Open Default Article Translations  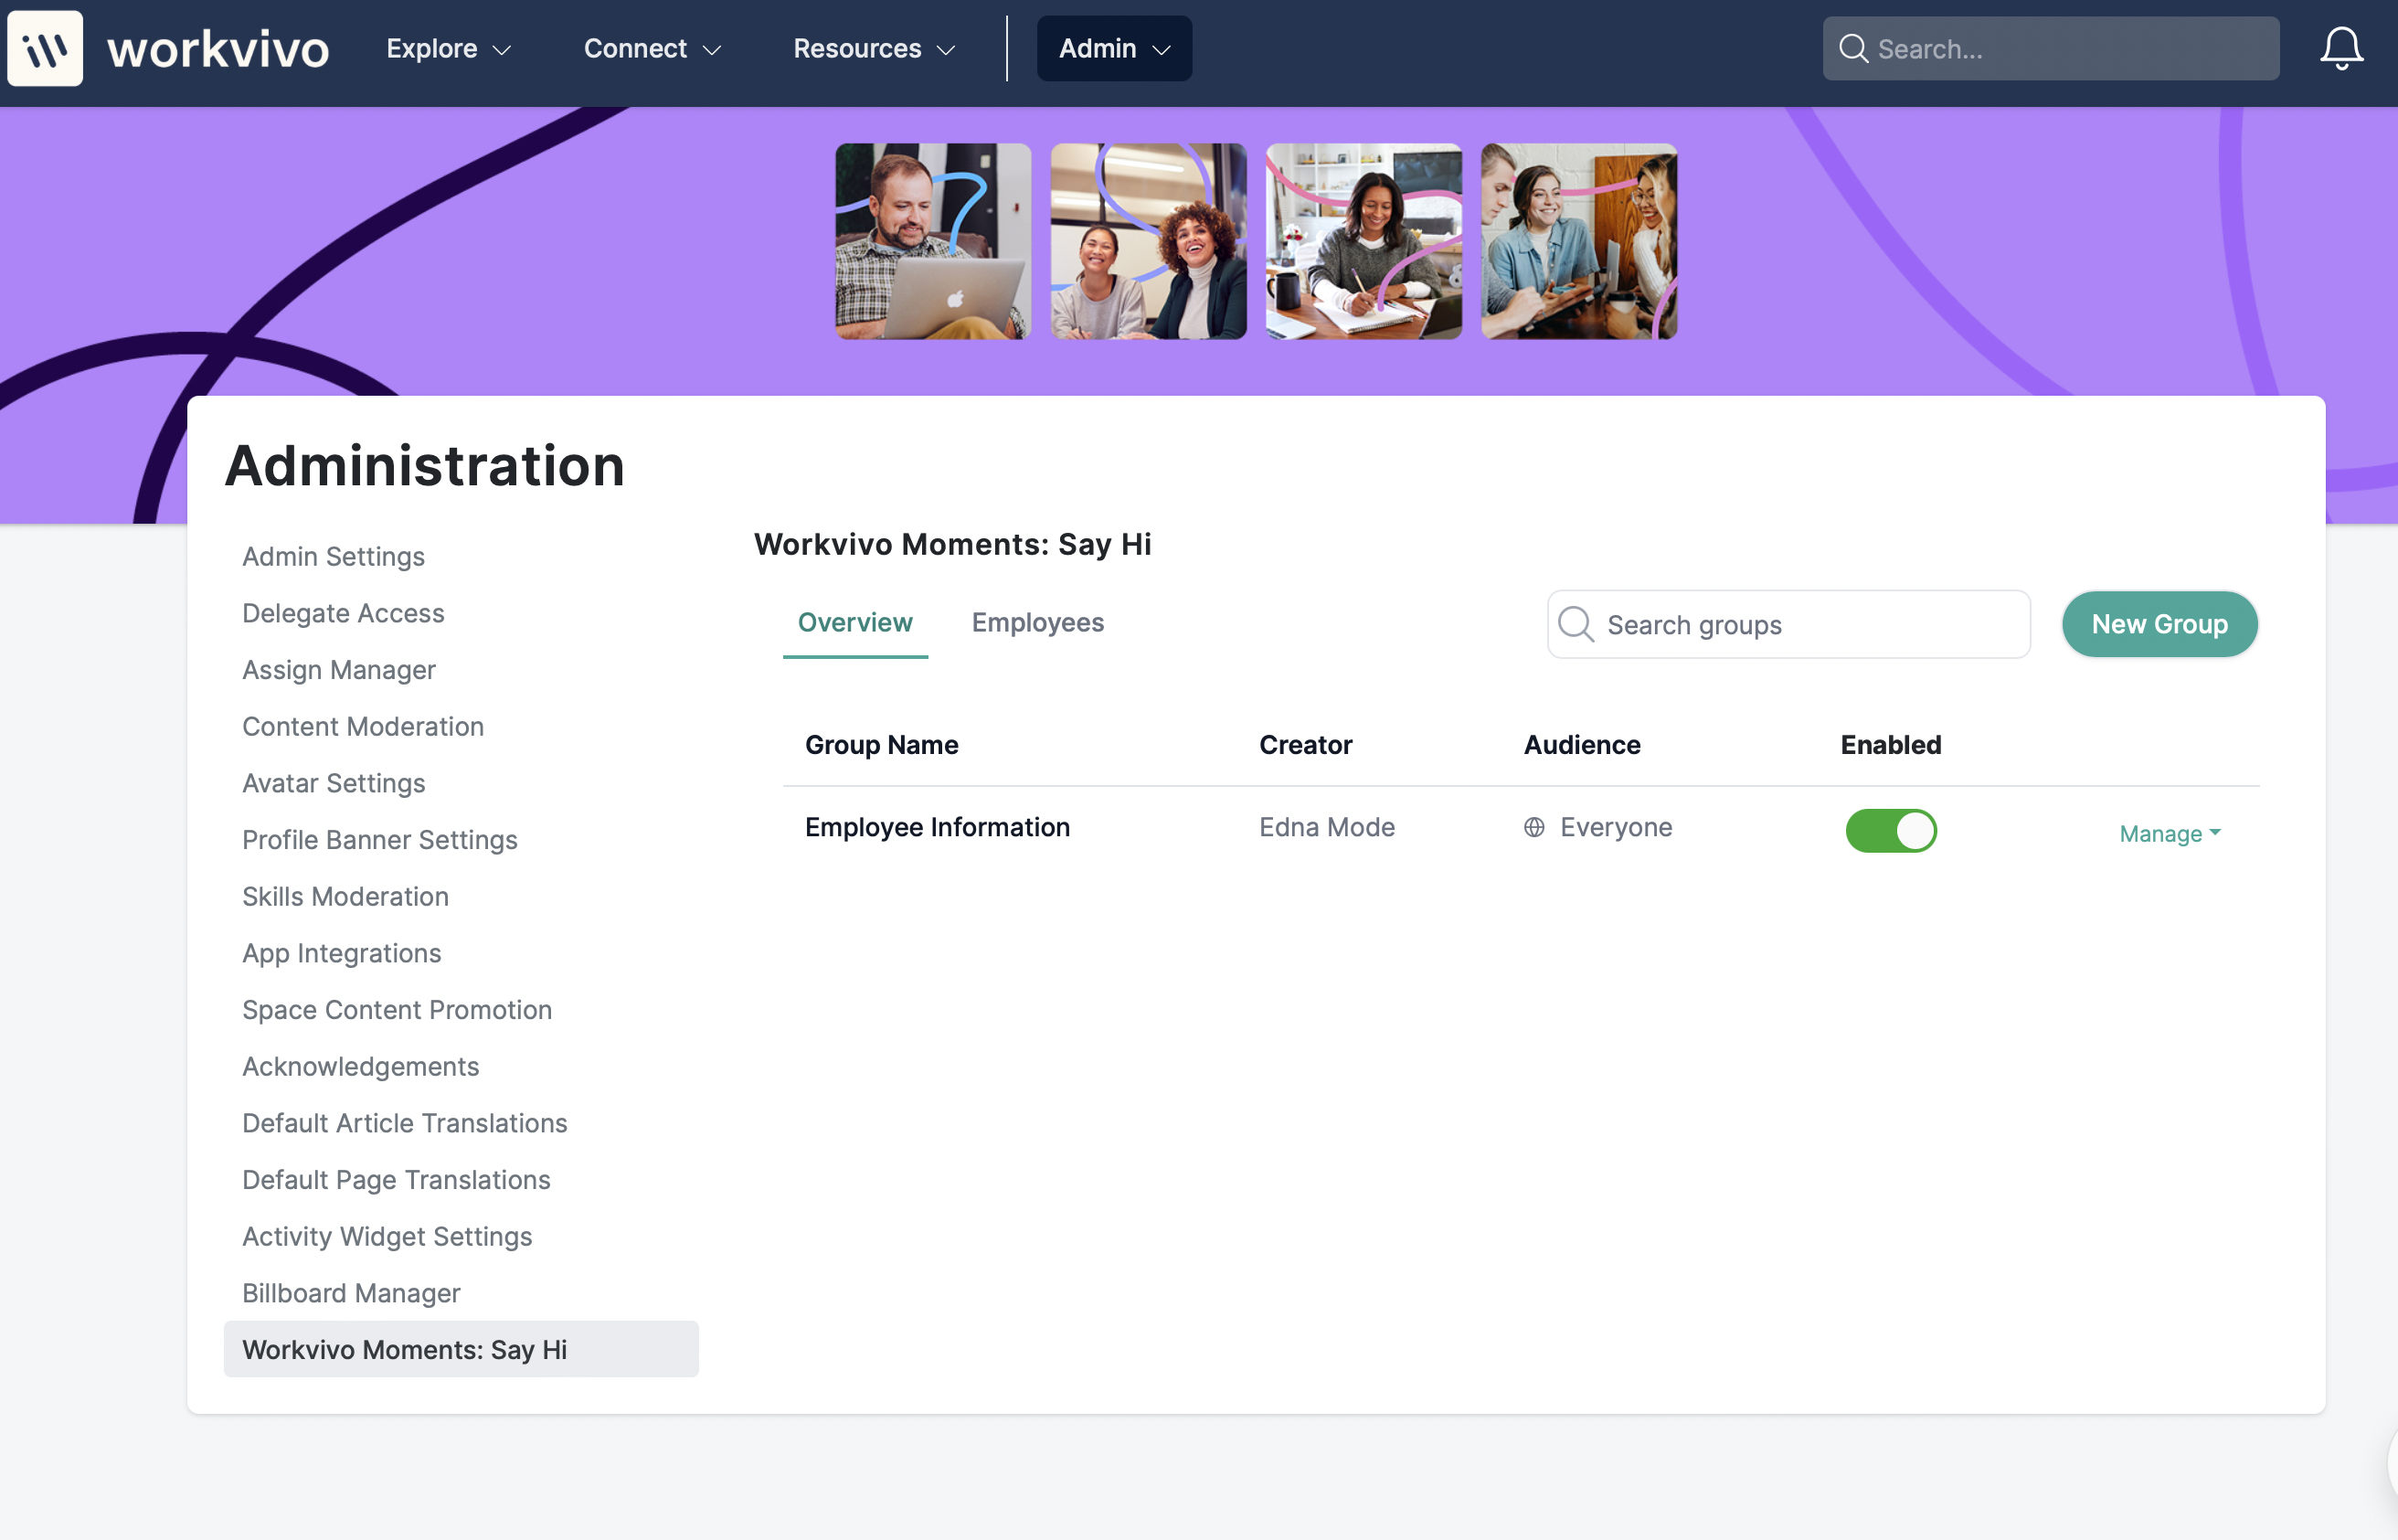[405, 1123]
